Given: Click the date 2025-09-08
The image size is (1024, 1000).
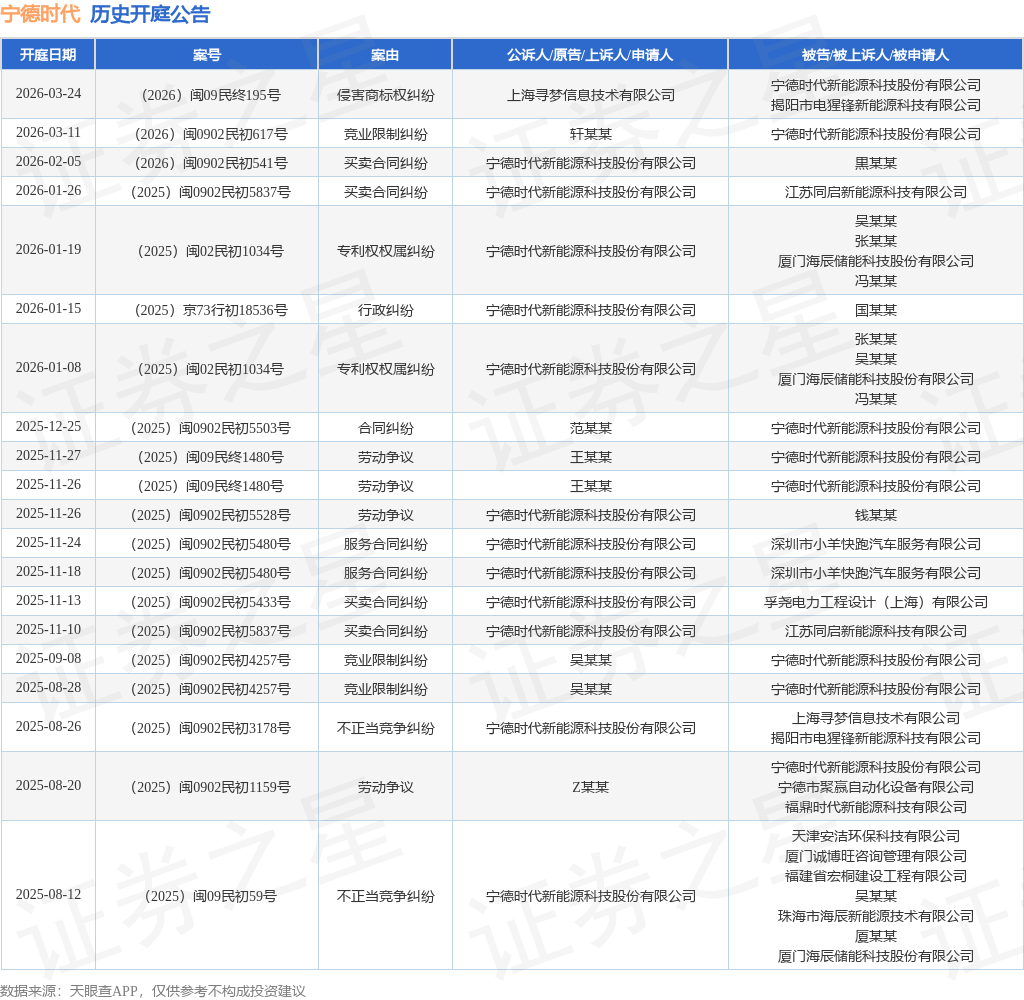Looking at the screenshot, I should tap(48, 658).
